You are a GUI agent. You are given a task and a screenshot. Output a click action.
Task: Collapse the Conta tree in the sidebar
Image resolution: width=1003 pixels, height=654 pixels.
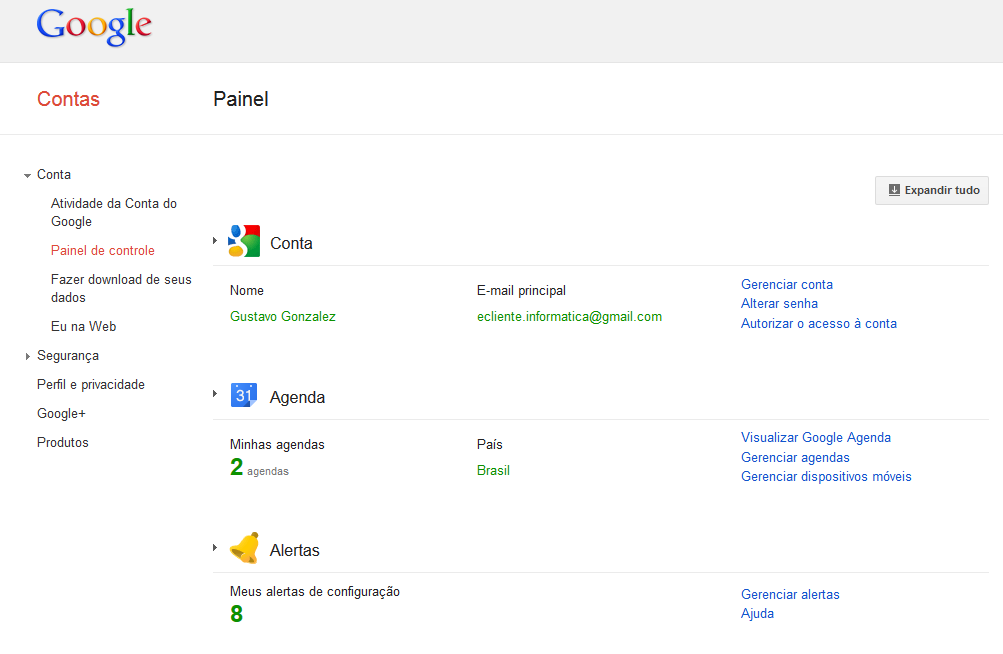pyautogui.click(x=28, y=175)
